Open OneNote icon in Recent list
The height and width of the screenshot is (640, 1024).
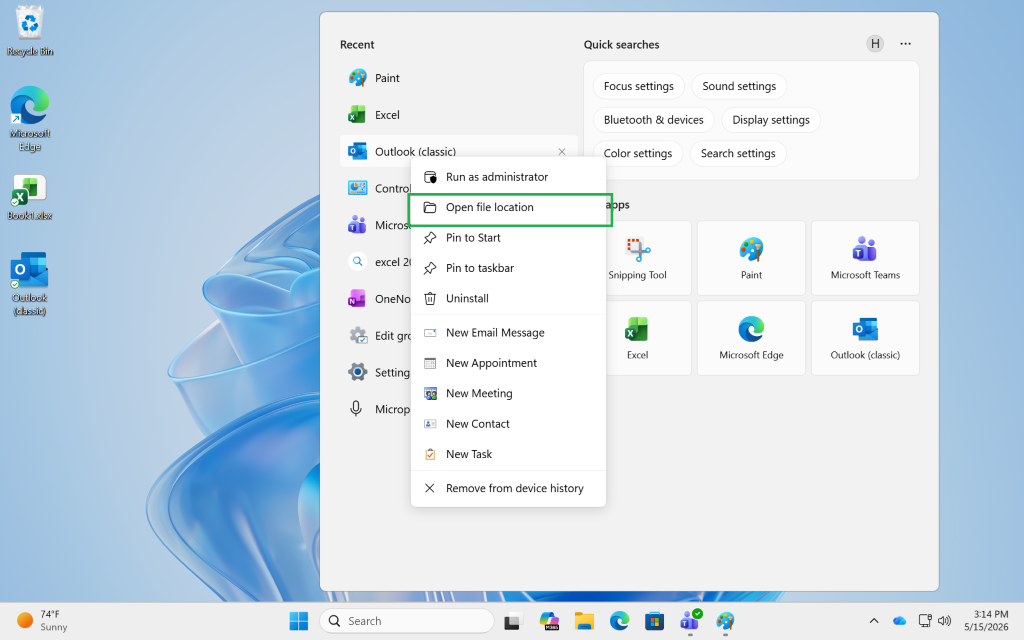point(357,298)
